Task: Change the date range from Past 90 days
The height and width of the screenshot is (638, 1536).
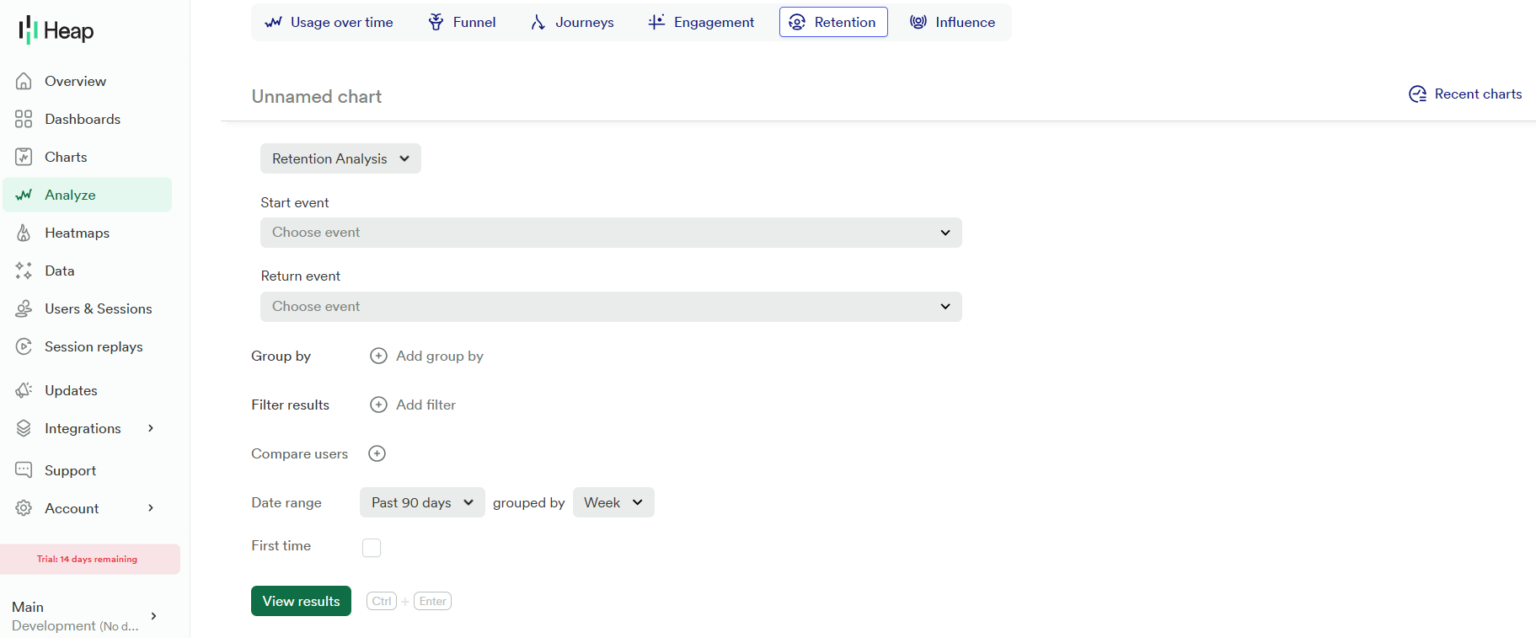Action: [x=422, y=502]
